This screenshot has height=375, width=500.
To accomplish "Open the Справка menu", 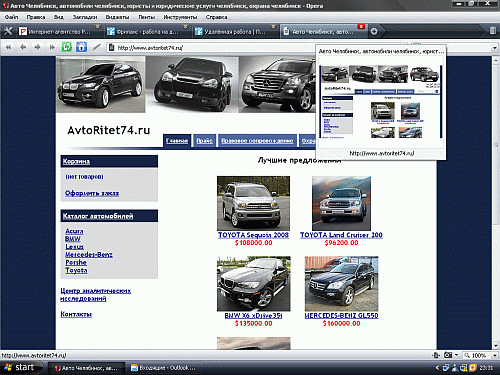I will tap(216, 17).
